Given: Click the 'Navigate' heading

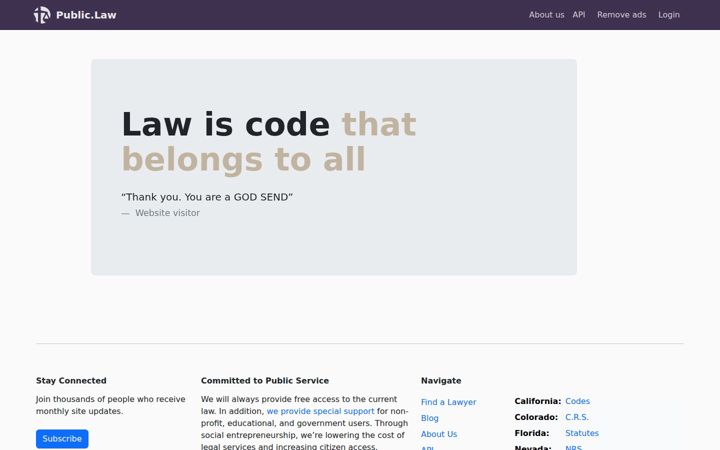Looking at the screenshot, I should click(x=441, y=381).
